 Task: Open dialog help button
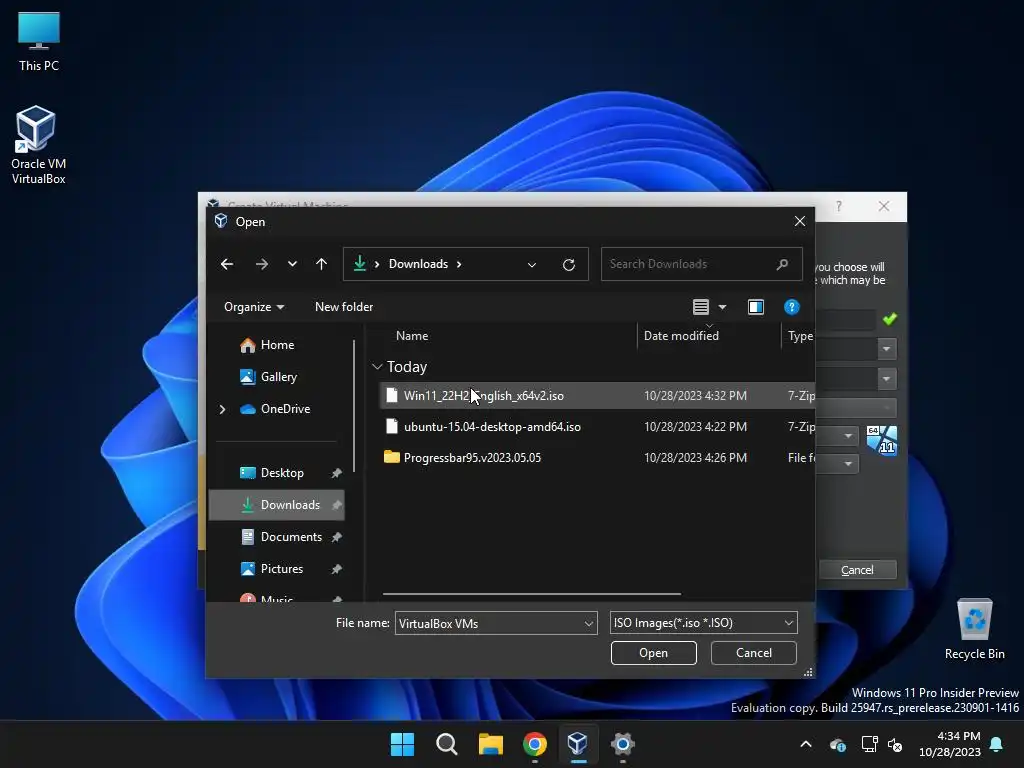792,307
